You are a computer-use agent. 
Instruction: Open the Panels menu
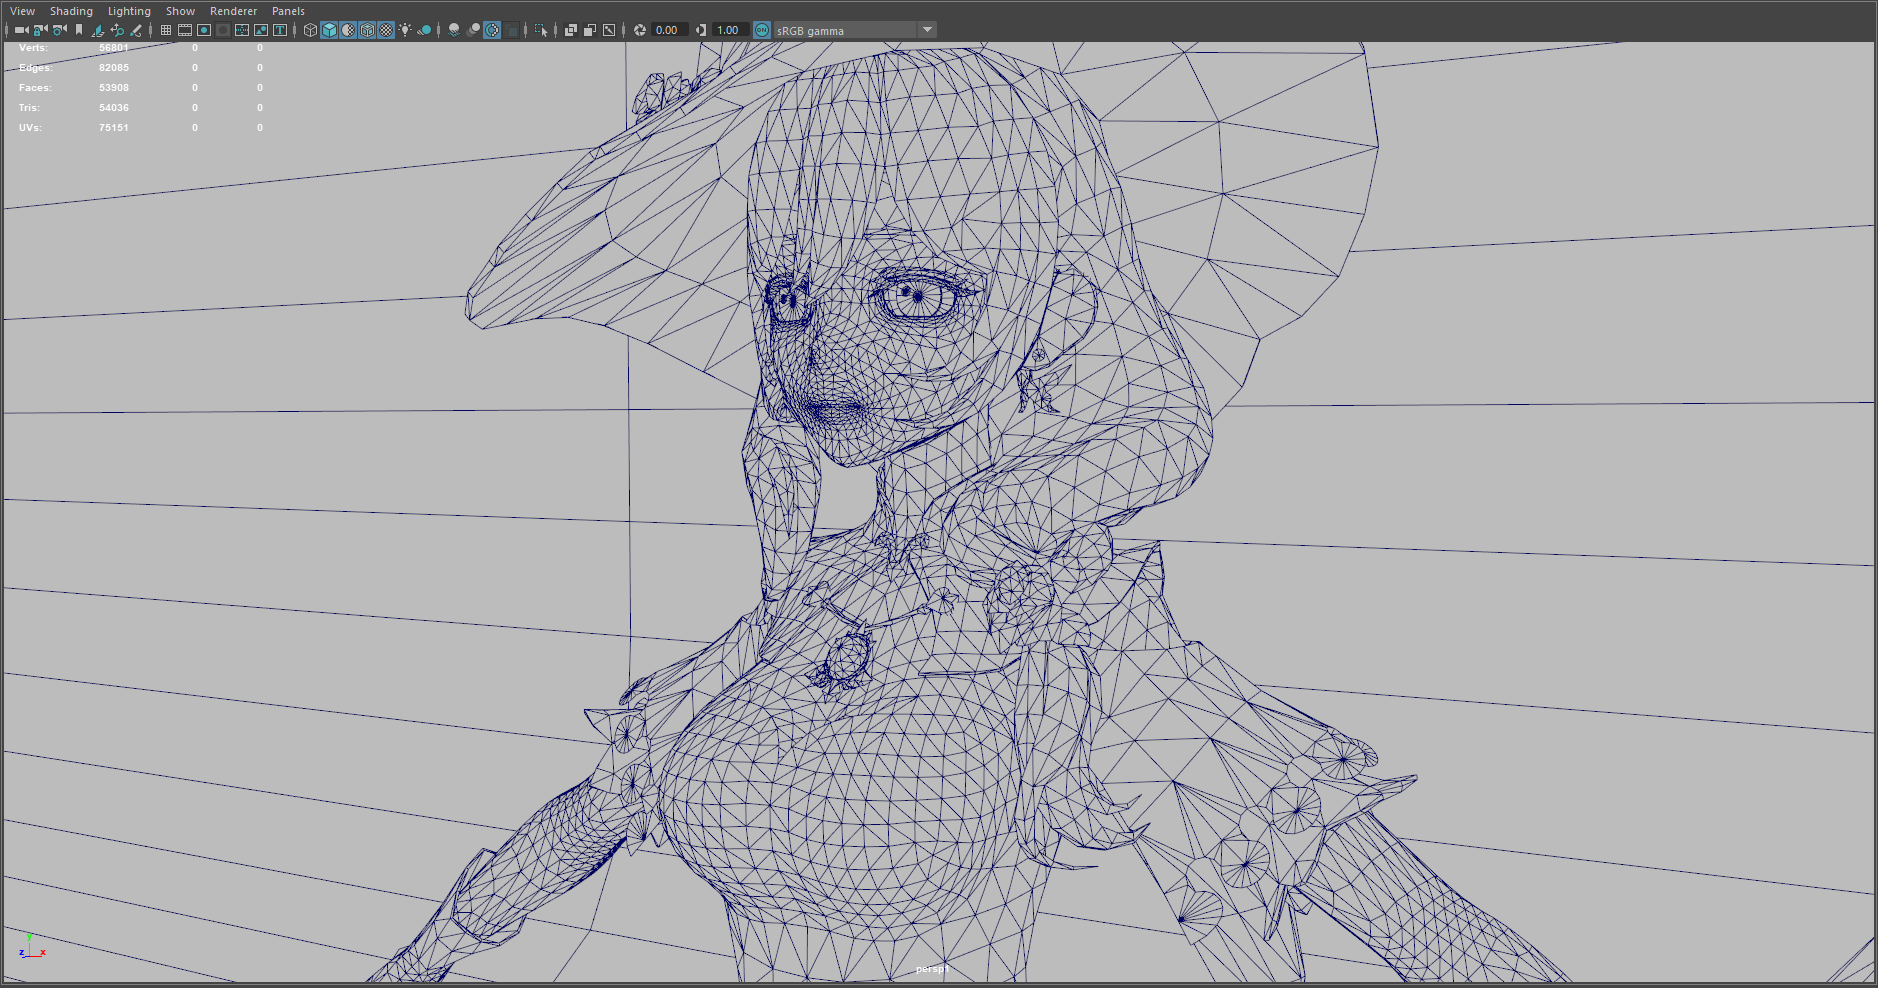tap(288, 11)
